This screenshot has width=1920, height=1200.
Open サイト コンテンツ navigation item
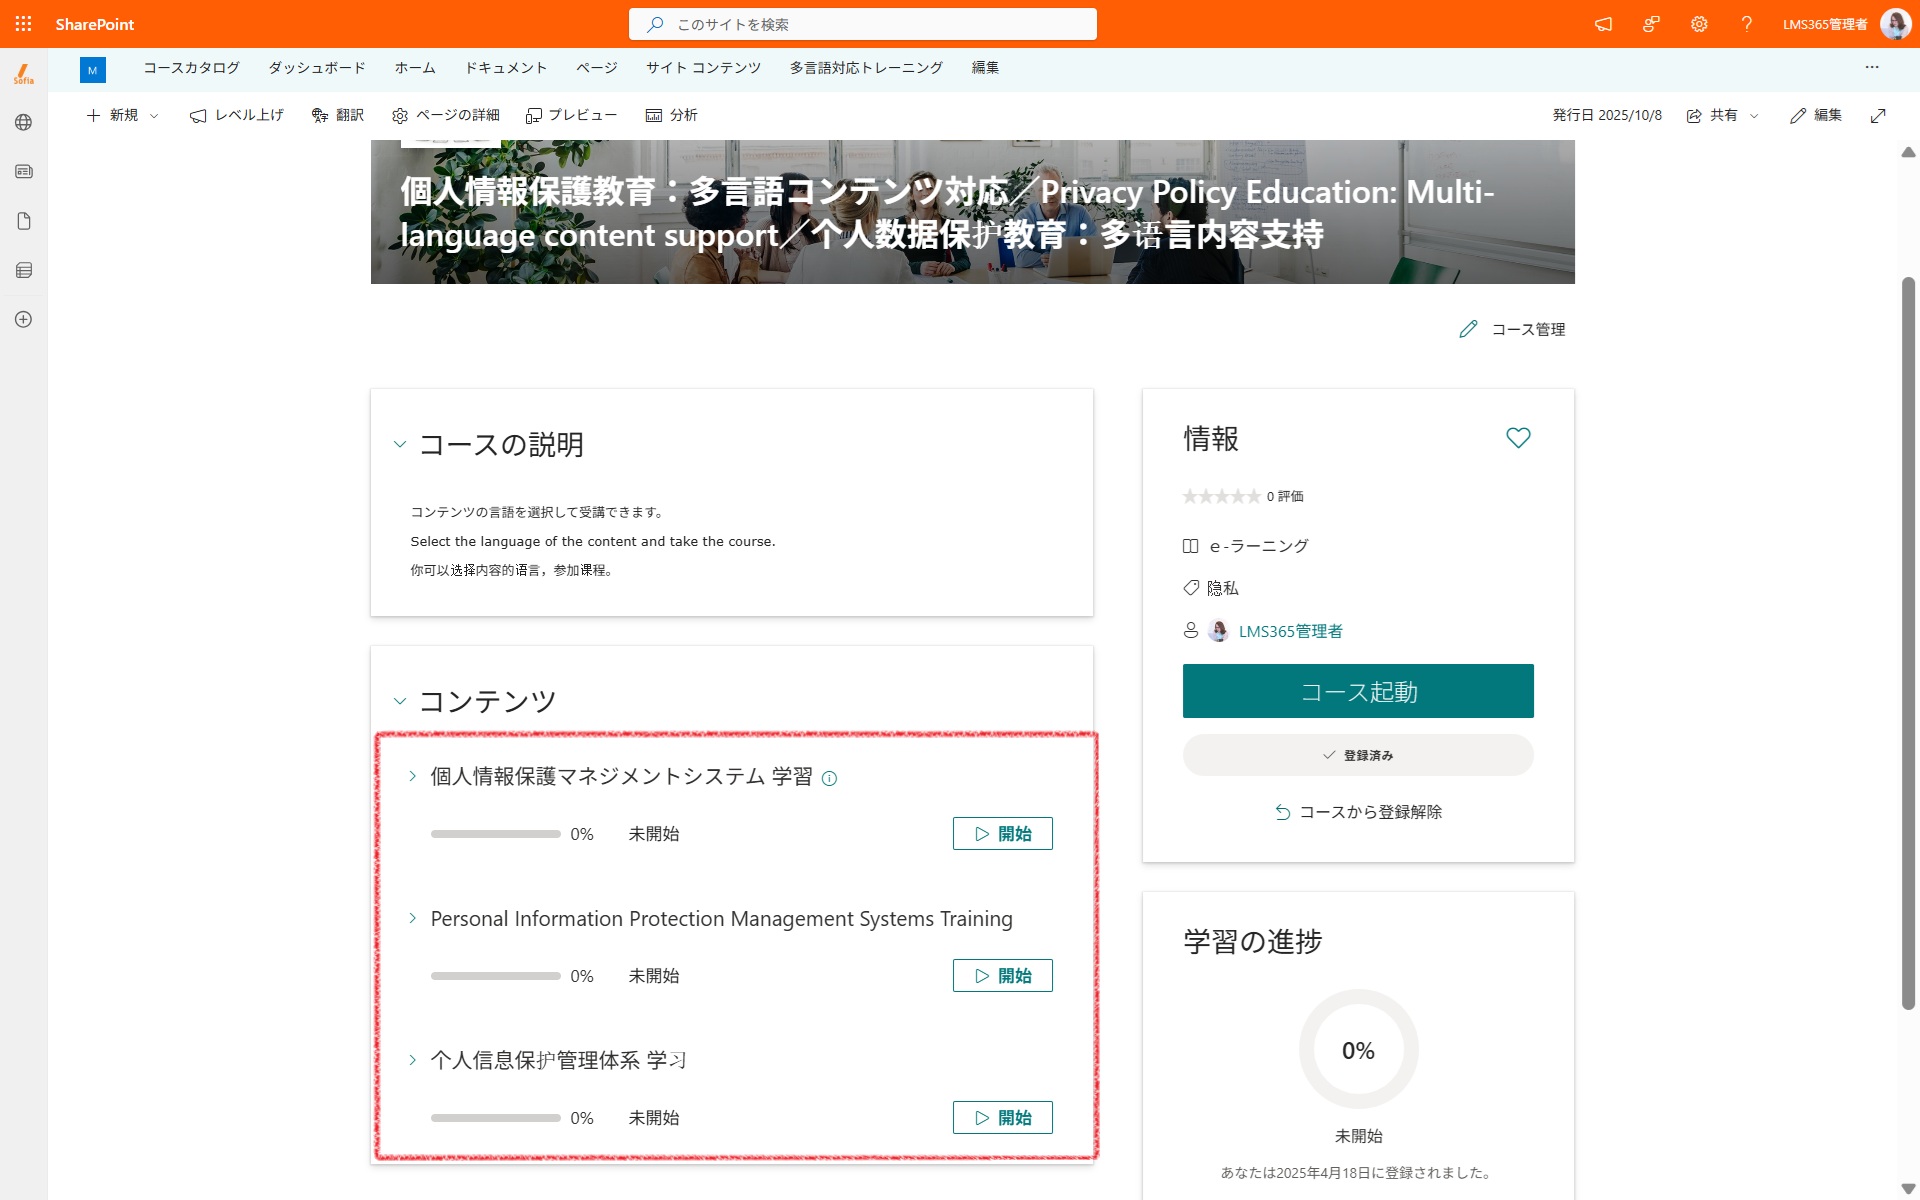click(704, 67)
